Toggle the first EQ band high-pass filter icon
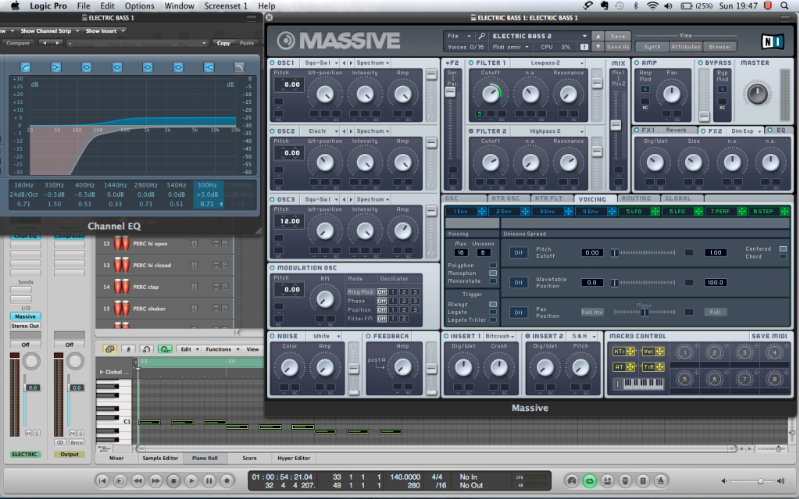 click(25, 67)
